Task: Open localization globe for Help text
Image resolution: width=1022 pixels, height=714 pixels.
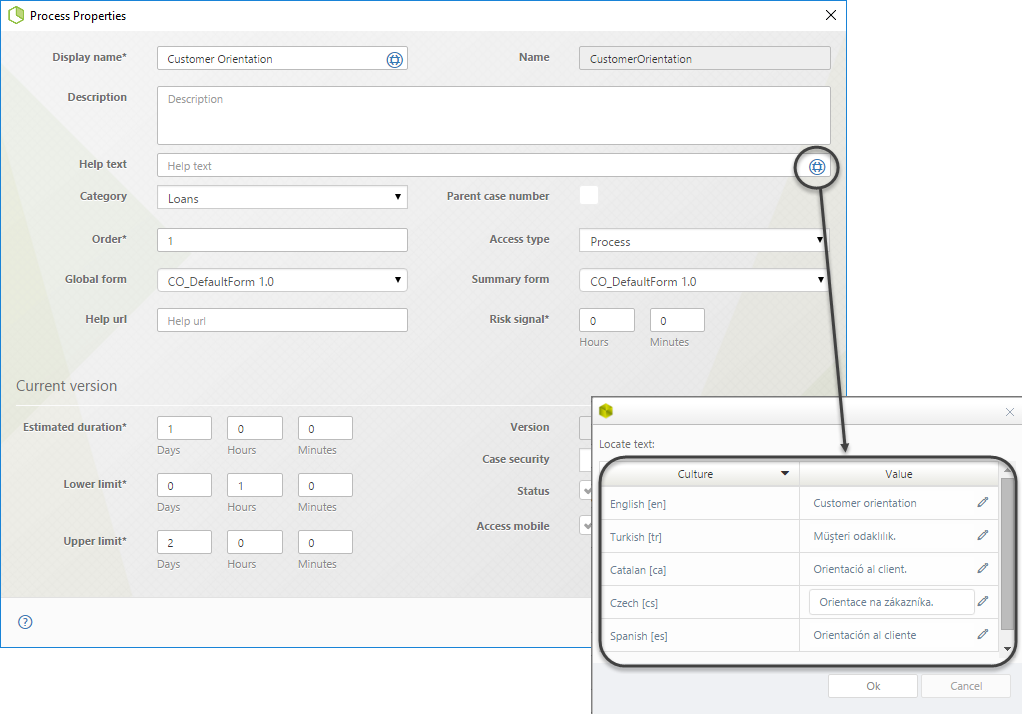Action: click(817, 167)
